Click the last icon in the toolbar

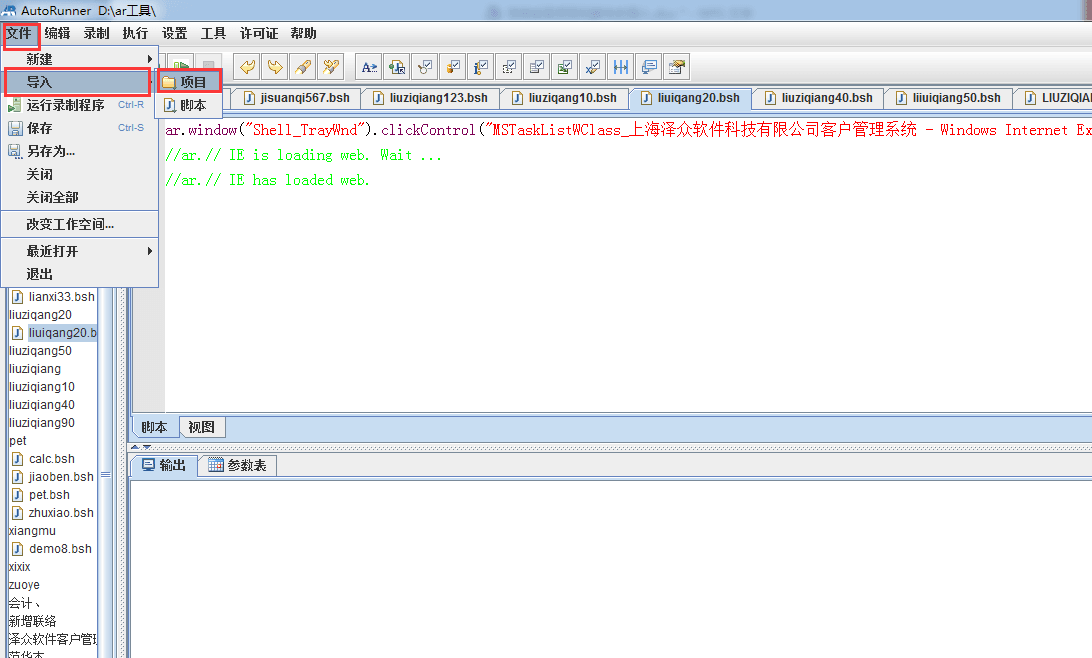(677, 67)
